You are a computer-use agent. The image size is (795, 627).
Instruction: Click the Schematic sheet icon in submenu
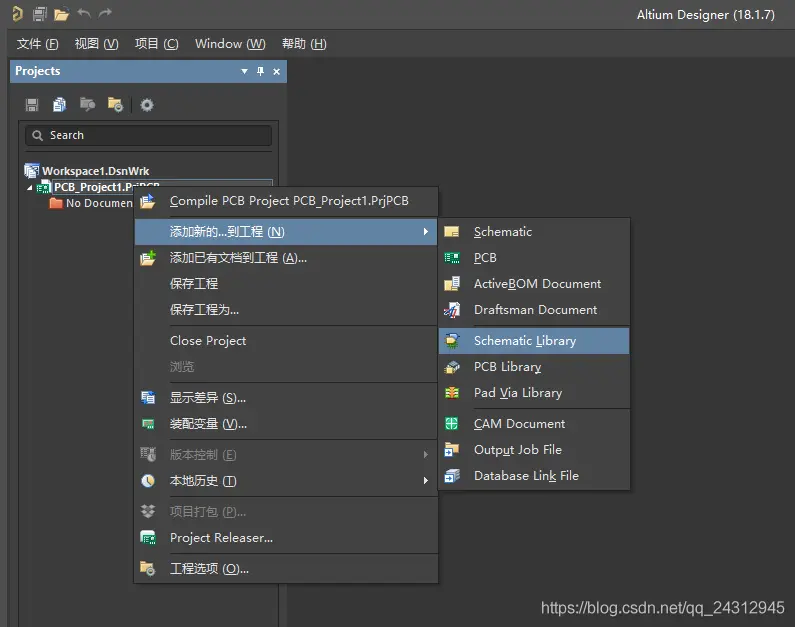click(x=451, y=232)
